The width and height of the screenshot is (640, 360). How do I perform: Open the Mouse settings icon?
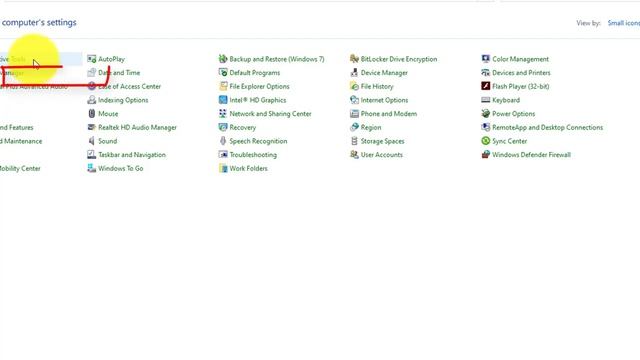91,113
